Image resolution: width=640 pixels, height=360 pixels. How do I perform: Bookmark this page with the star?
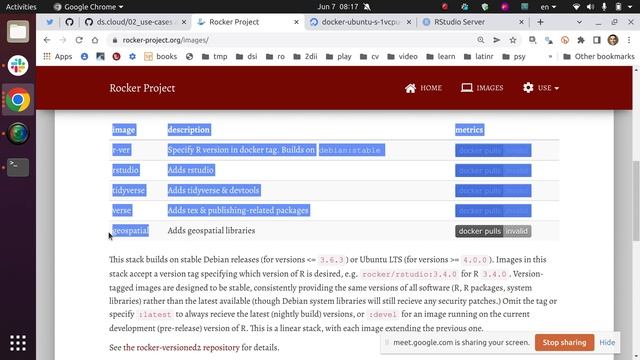pyautogui.click(x=513, y=40)
